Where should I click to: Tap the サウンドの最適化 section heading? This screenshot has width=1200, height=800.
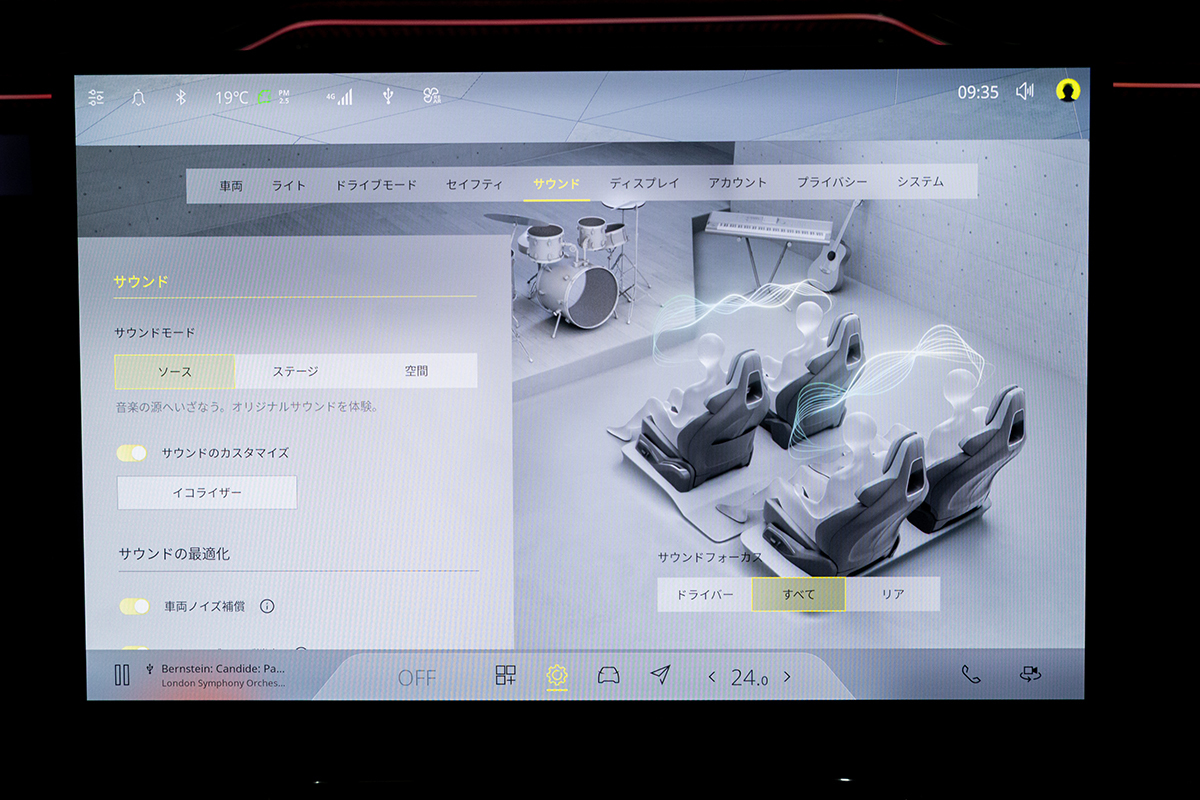(175, 553)
